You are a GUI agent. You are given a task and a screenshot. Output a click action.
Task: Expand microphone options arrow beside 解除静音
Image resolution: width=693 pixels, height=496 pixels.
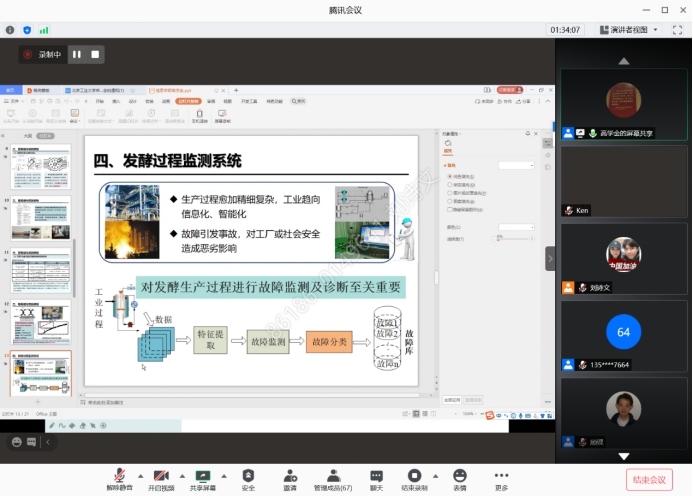tap(138, 475)
